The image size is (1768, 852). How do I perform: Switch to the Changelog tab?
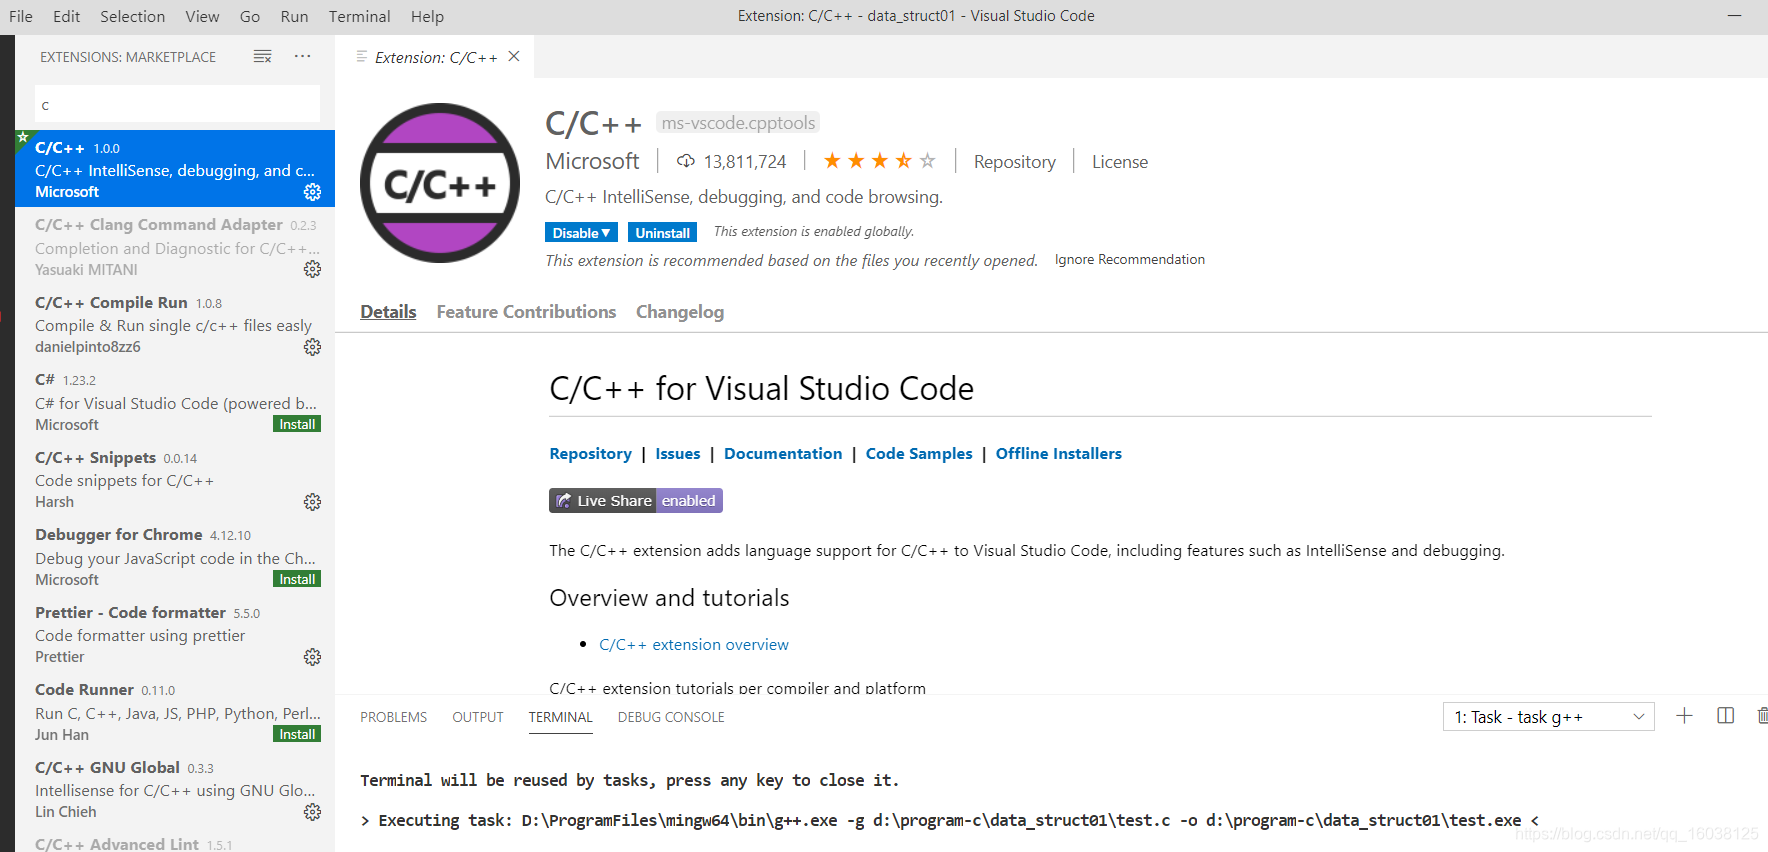pyautogui.click(x=680, y=312)
